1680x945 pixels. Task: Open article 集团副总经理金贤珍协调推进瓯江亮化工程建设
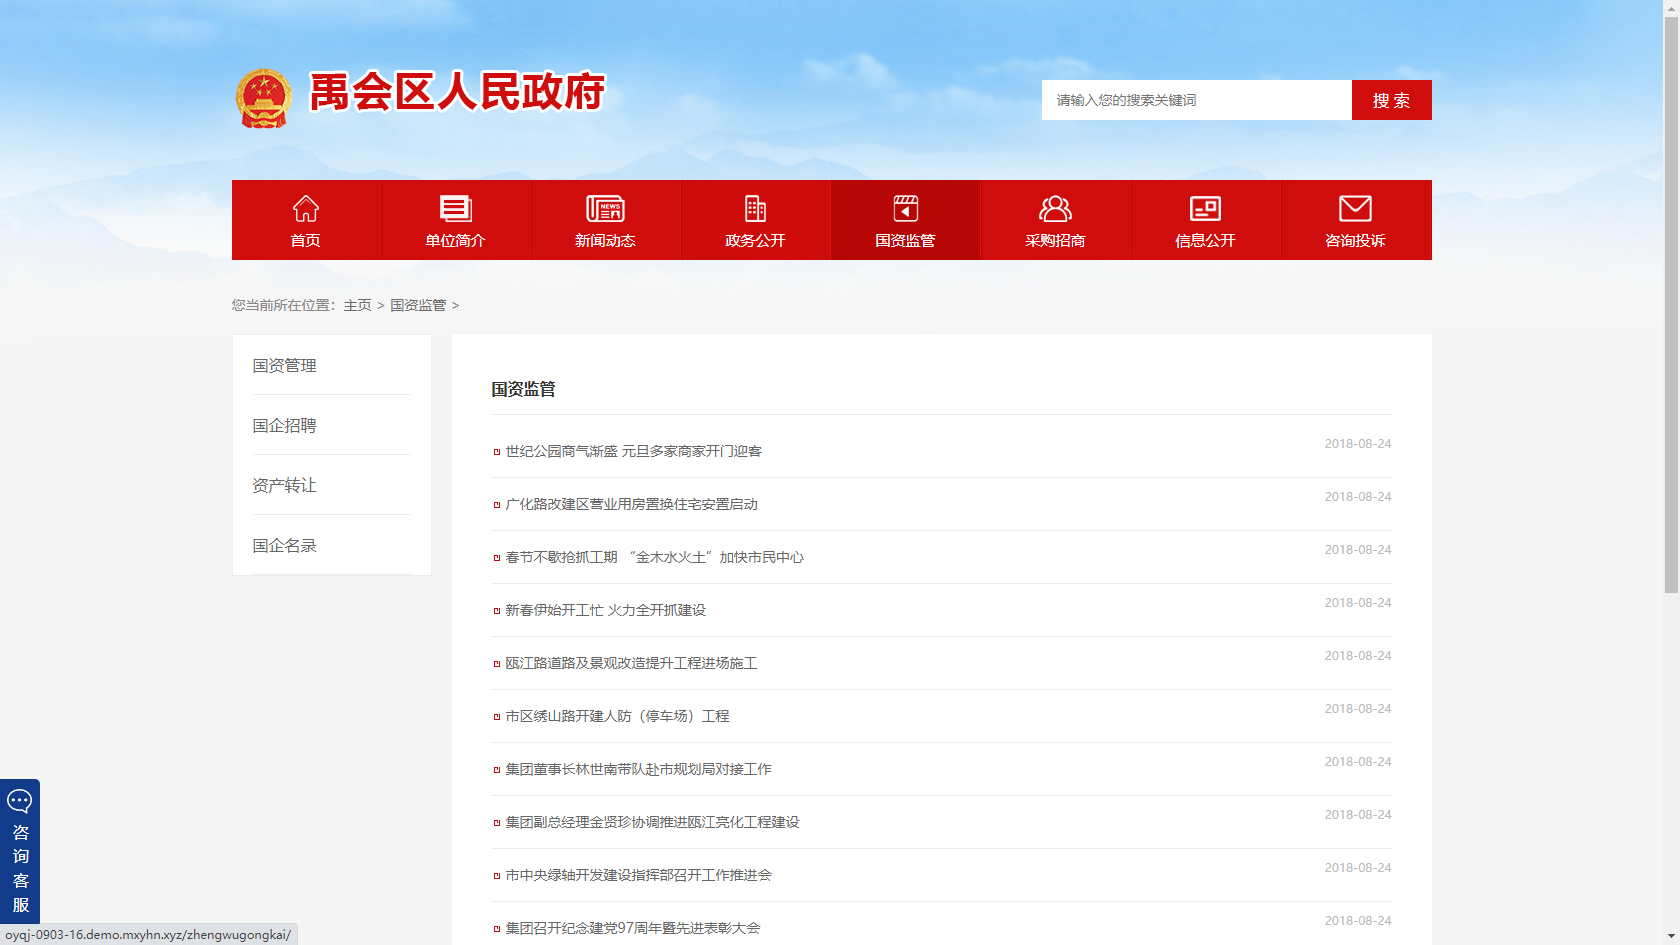coord(652,822)
